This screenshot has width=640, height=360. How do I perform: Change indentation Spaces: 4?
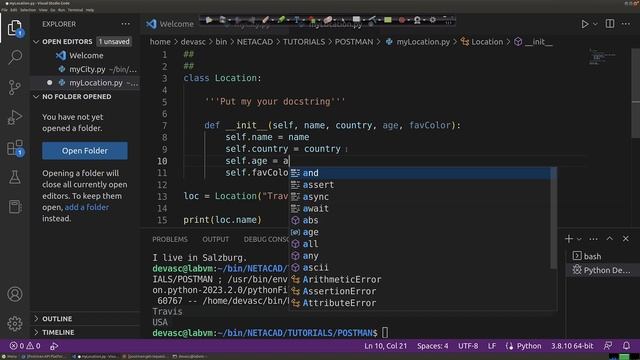(433, 346)
